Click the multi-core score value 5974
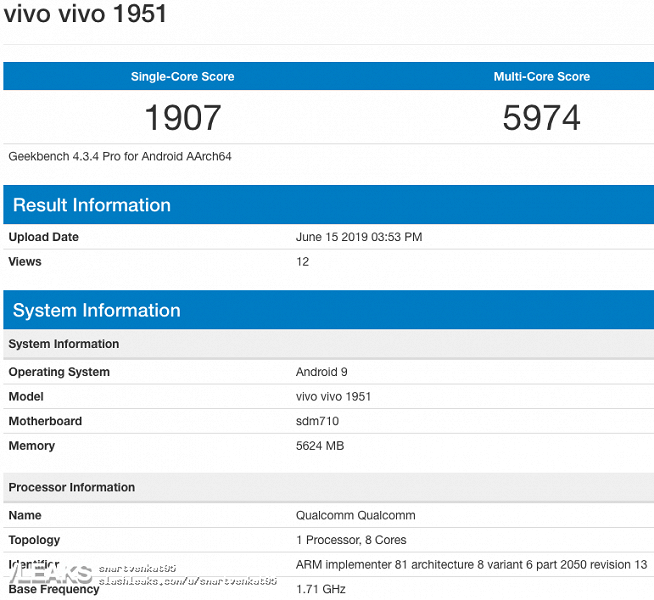The width and height of the screenshot is (654, 600). pos(541,118)
